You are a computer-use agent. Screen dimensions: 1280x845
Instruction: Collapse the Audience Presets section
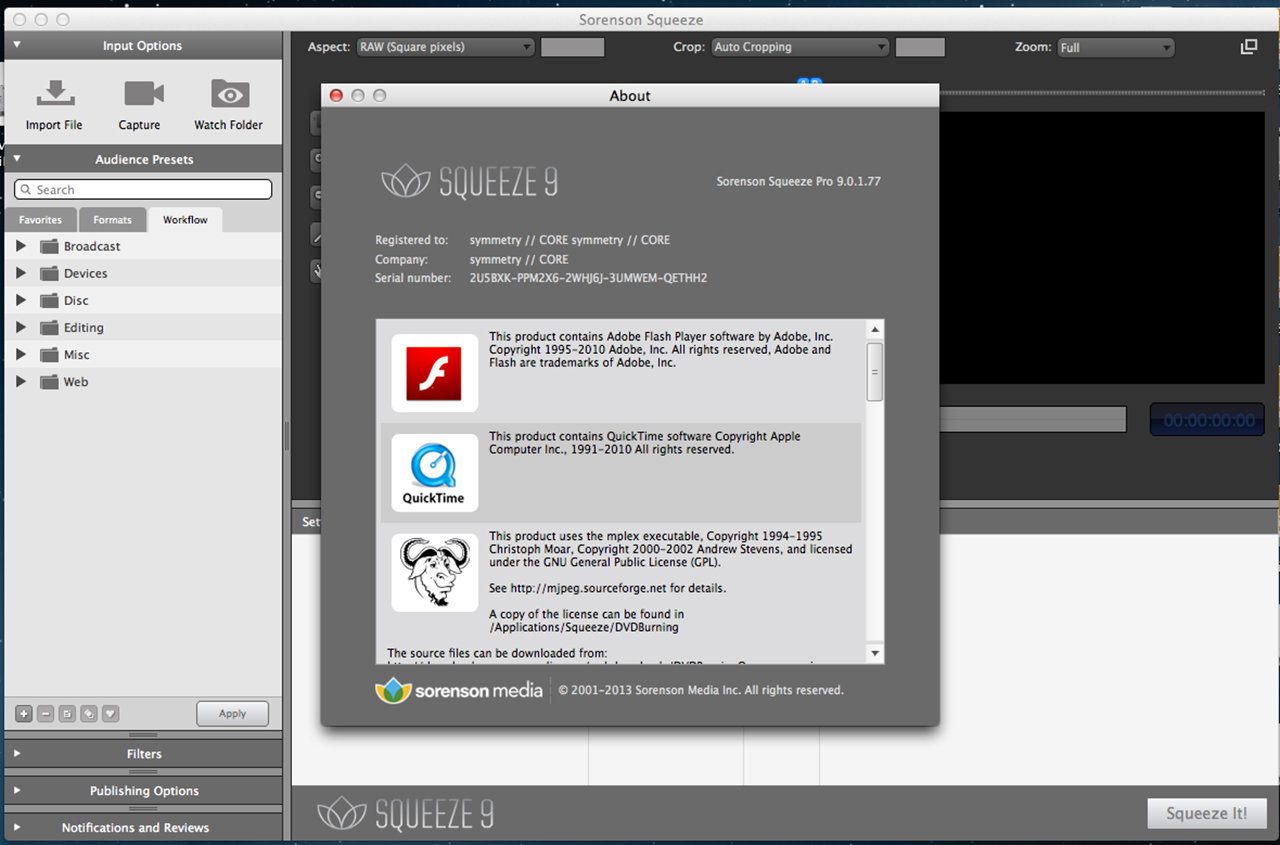[17, 158]
